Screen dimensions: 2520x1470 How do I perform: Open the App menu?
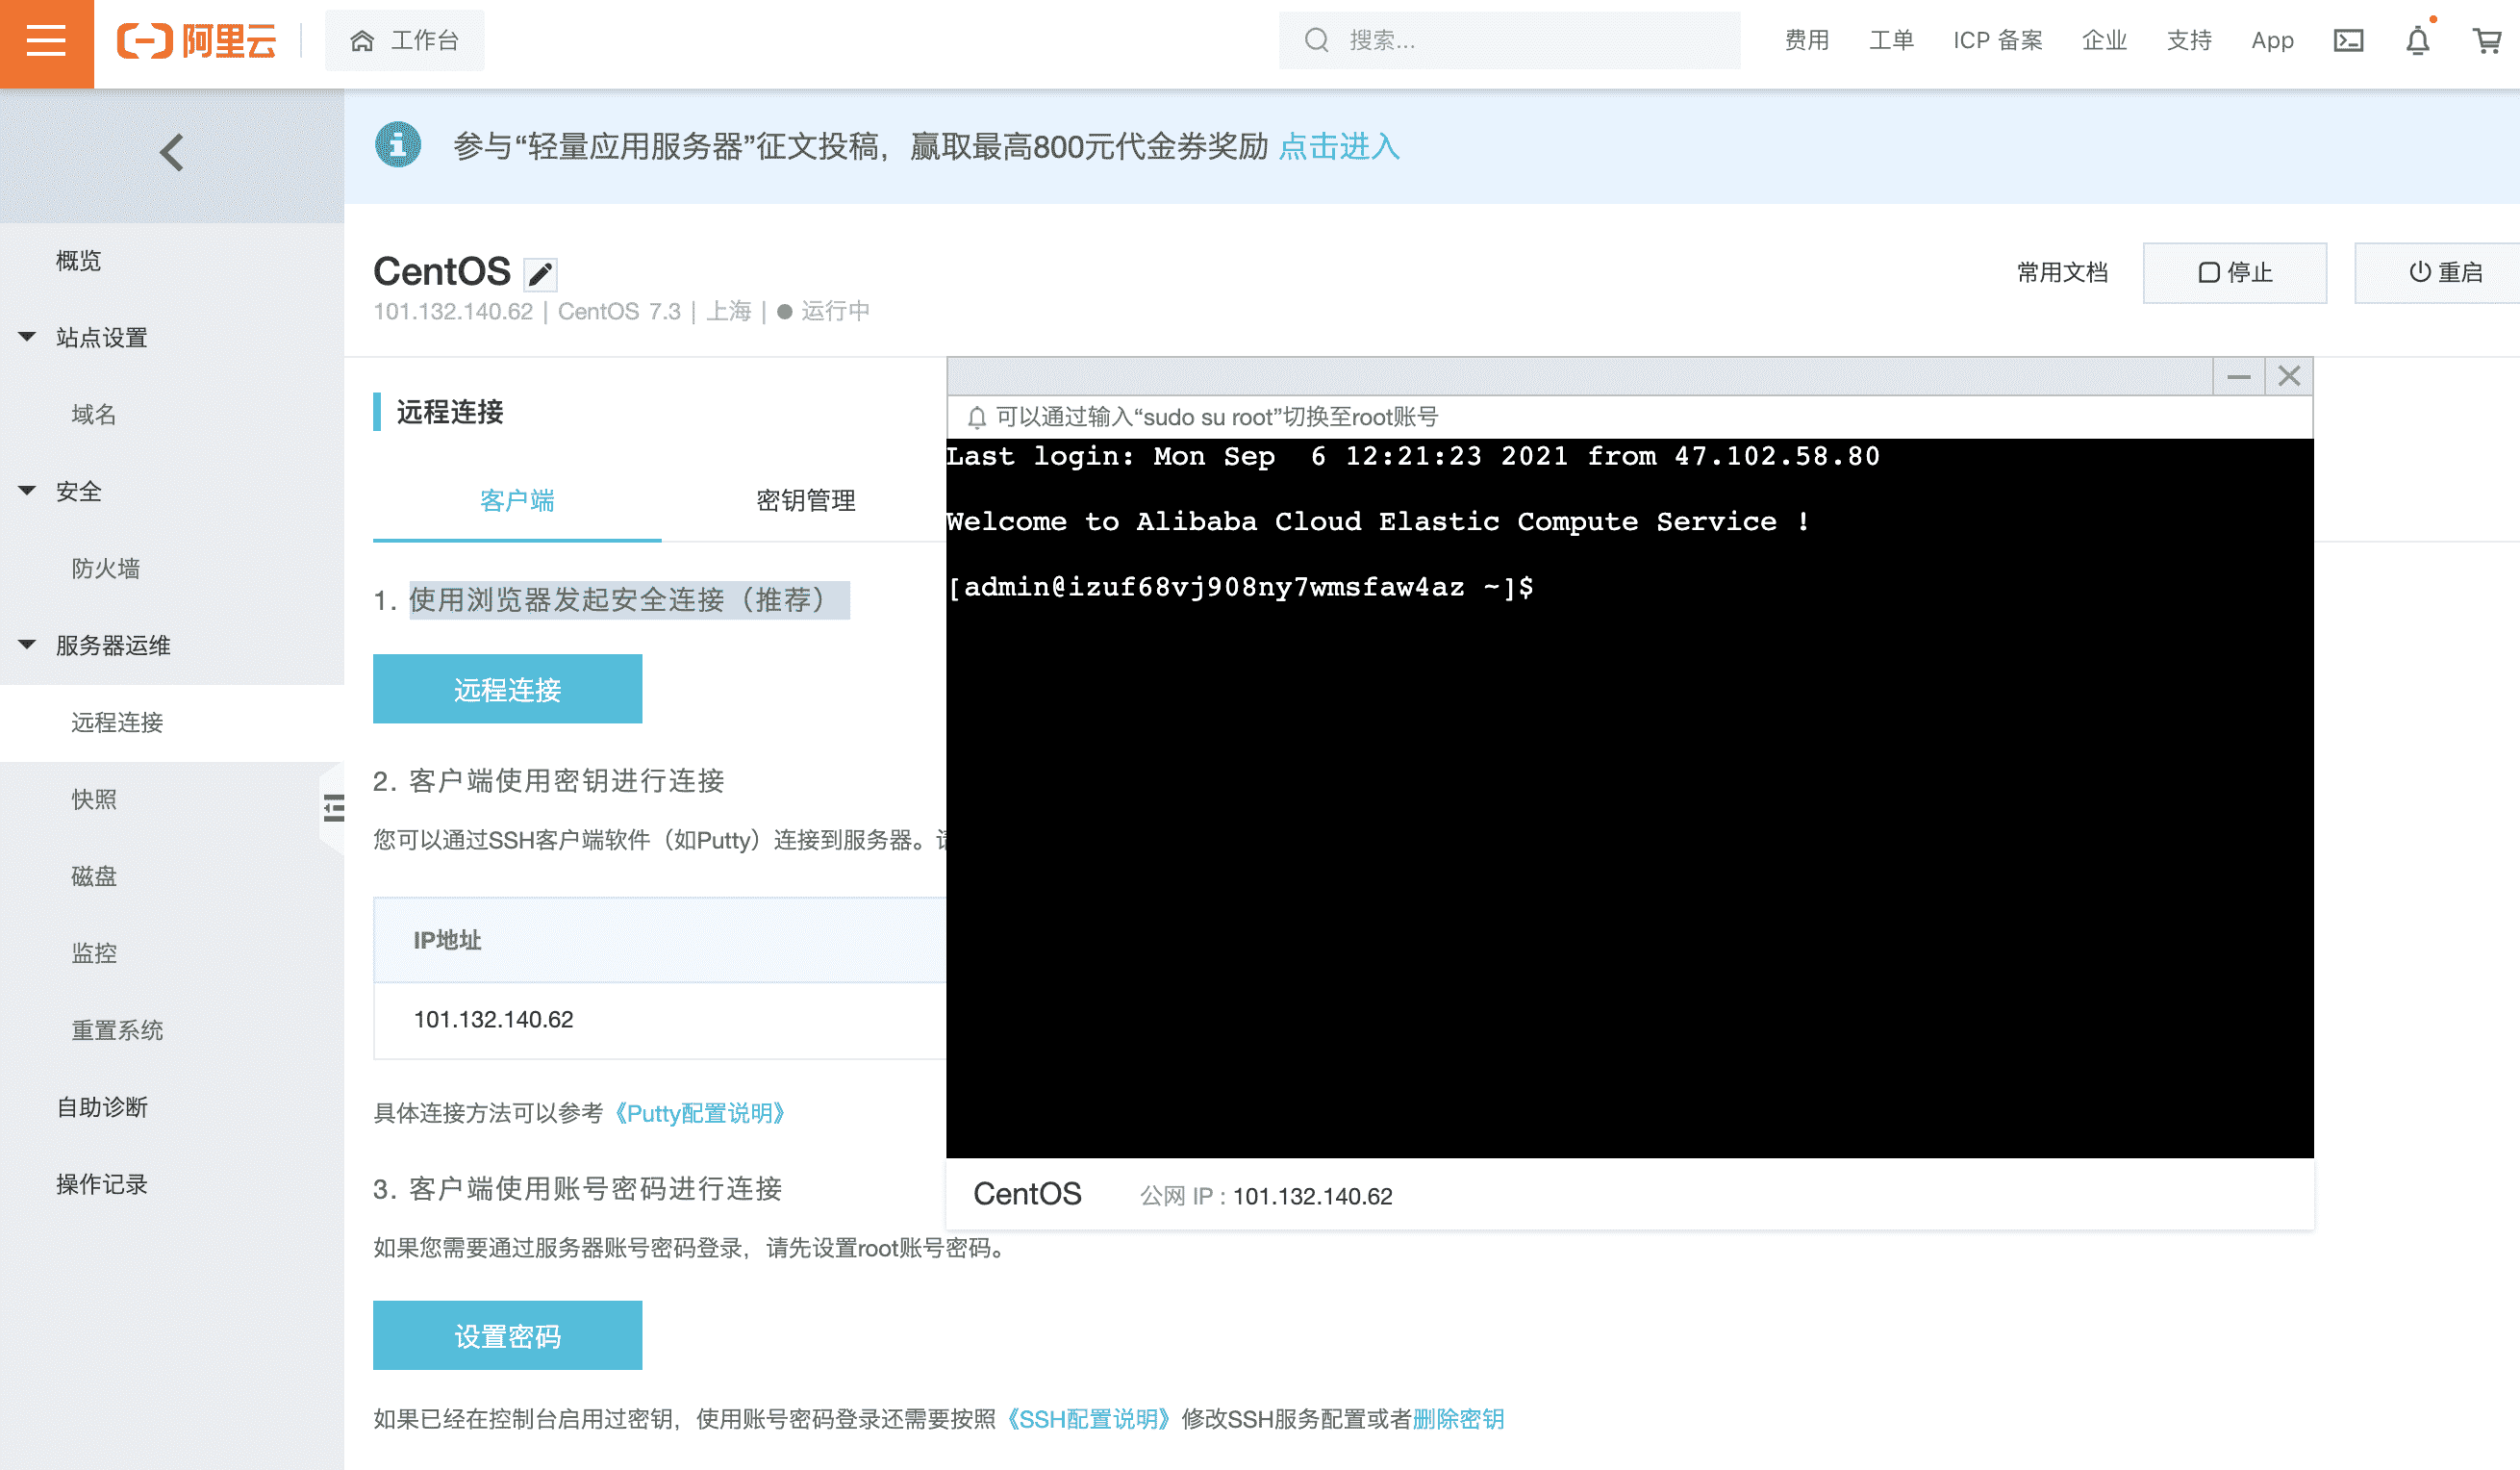[x=2272, y=41]
